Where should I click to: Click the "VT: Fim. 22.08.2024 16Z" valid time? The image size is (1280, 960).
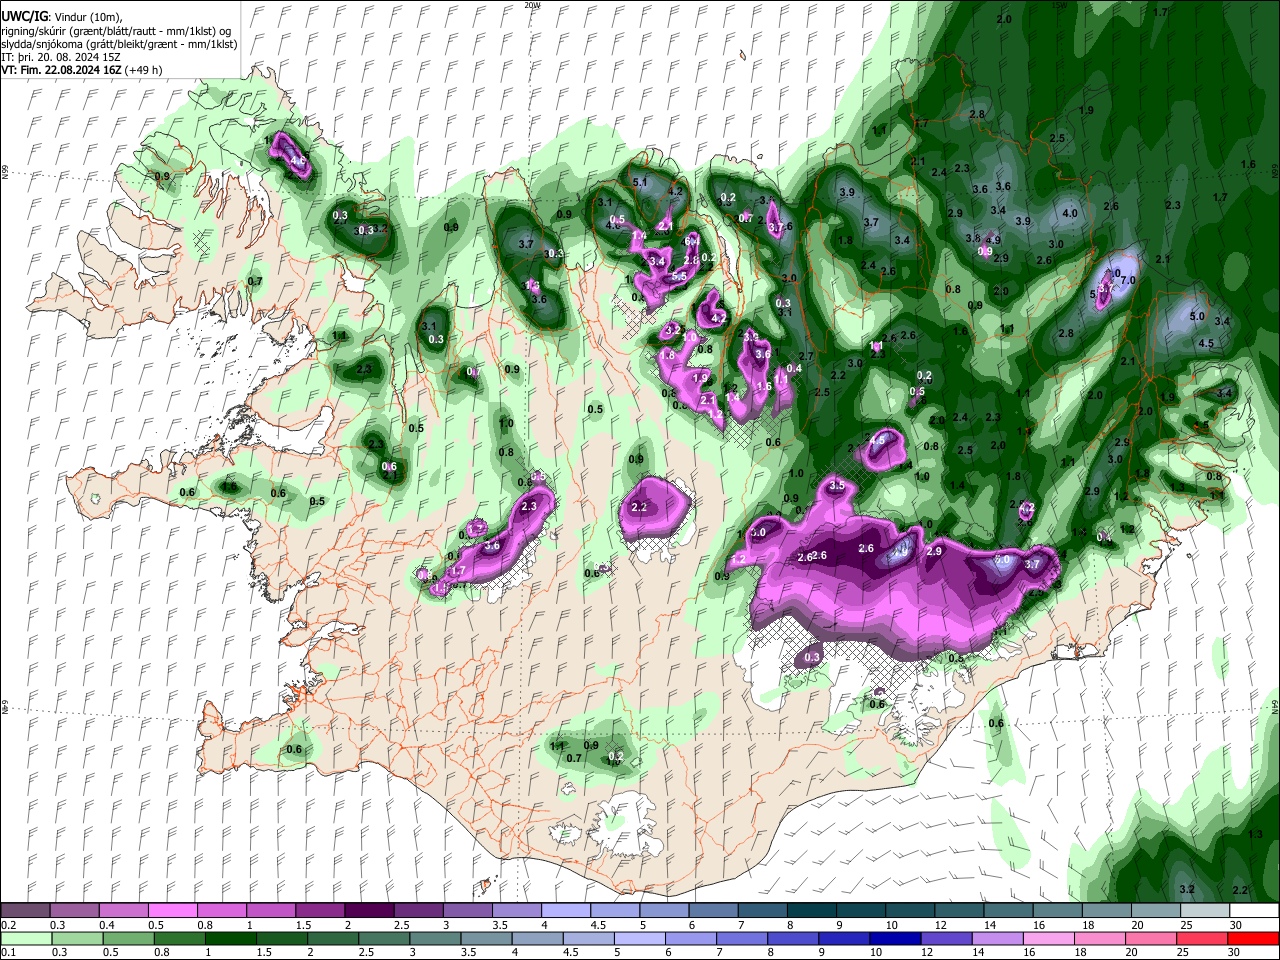(x=62, y=70)
